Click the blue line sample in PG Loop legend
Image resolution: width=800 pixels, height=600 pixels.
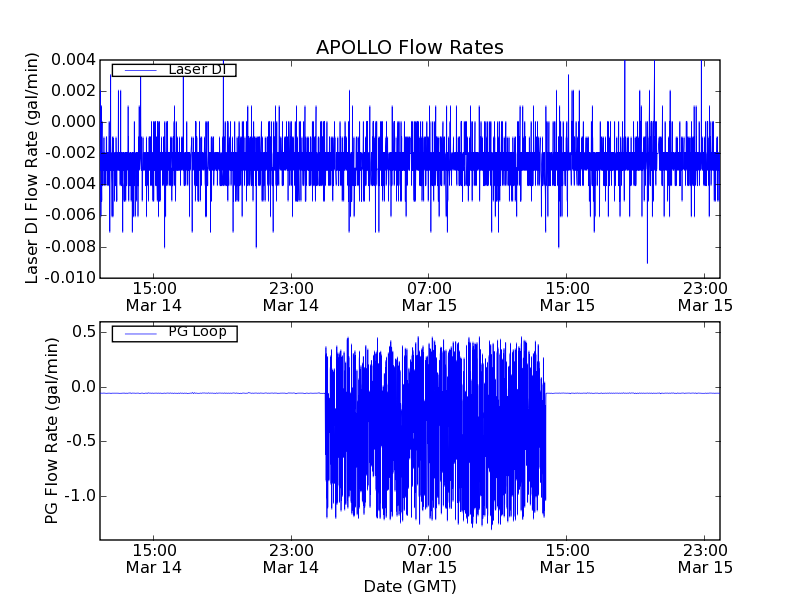pos(138,332)
